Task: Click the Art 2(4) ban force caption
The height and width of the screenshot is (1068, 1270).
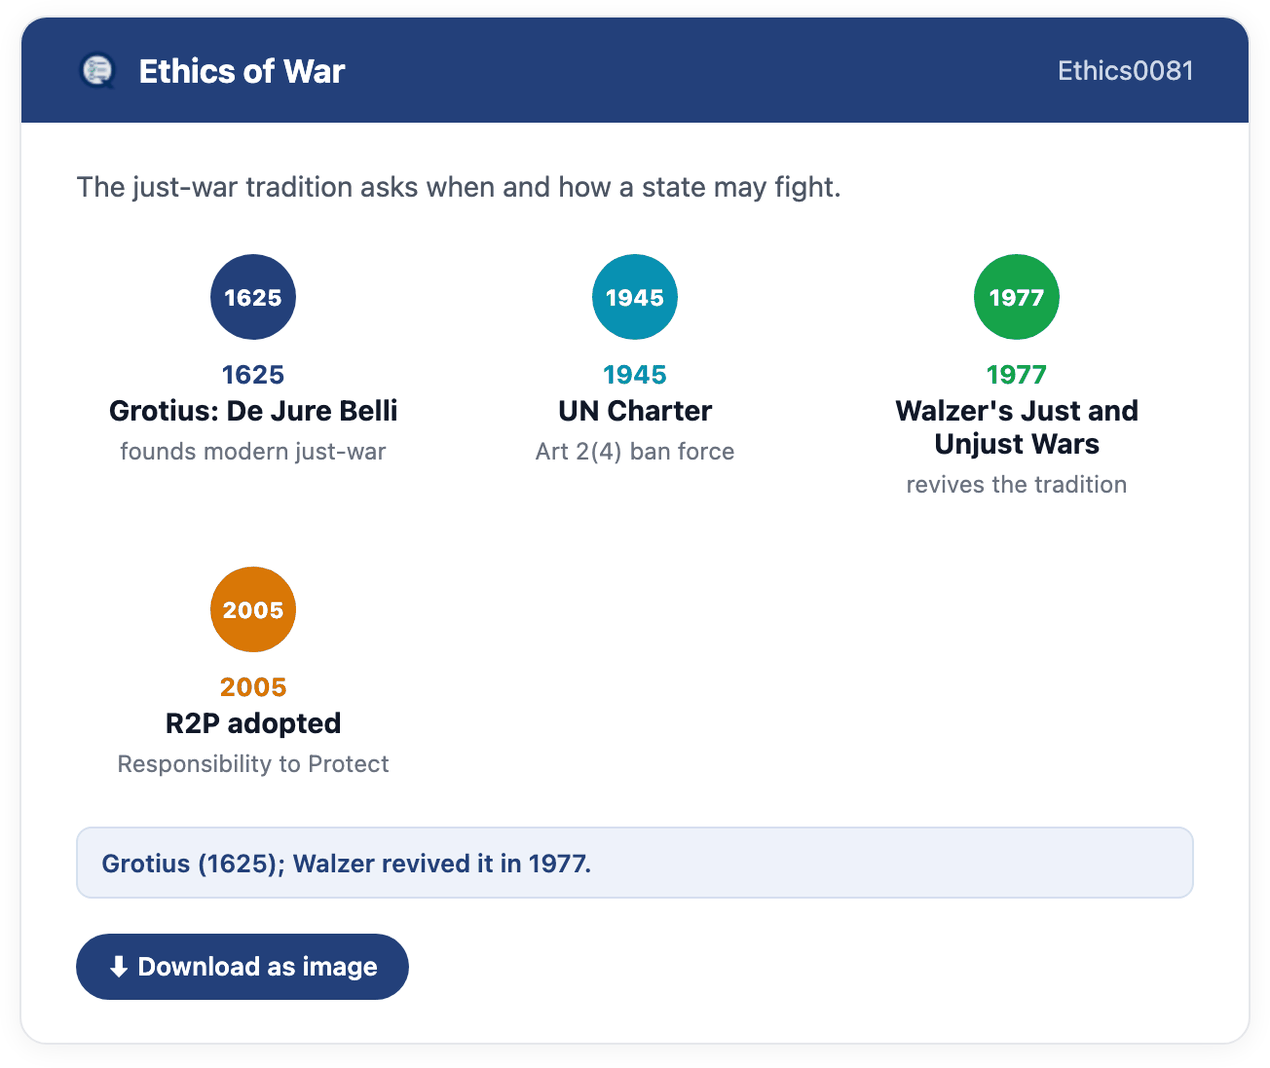Action: (x=635, y=452)
